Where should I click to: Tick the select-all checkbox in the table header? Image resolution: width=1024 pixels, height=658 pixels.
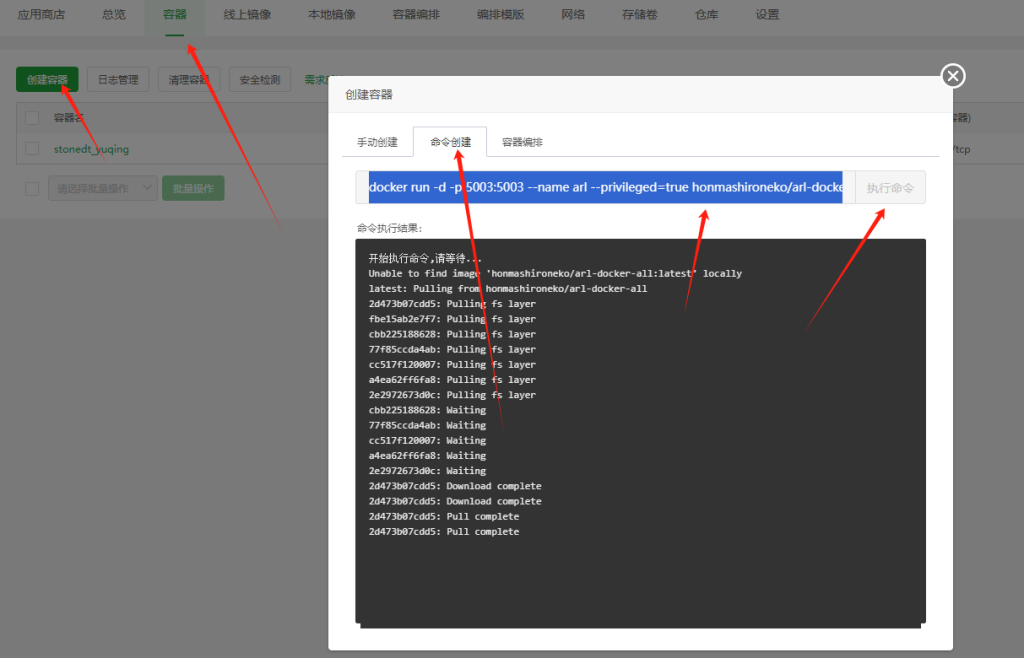(x=31, y=118)
